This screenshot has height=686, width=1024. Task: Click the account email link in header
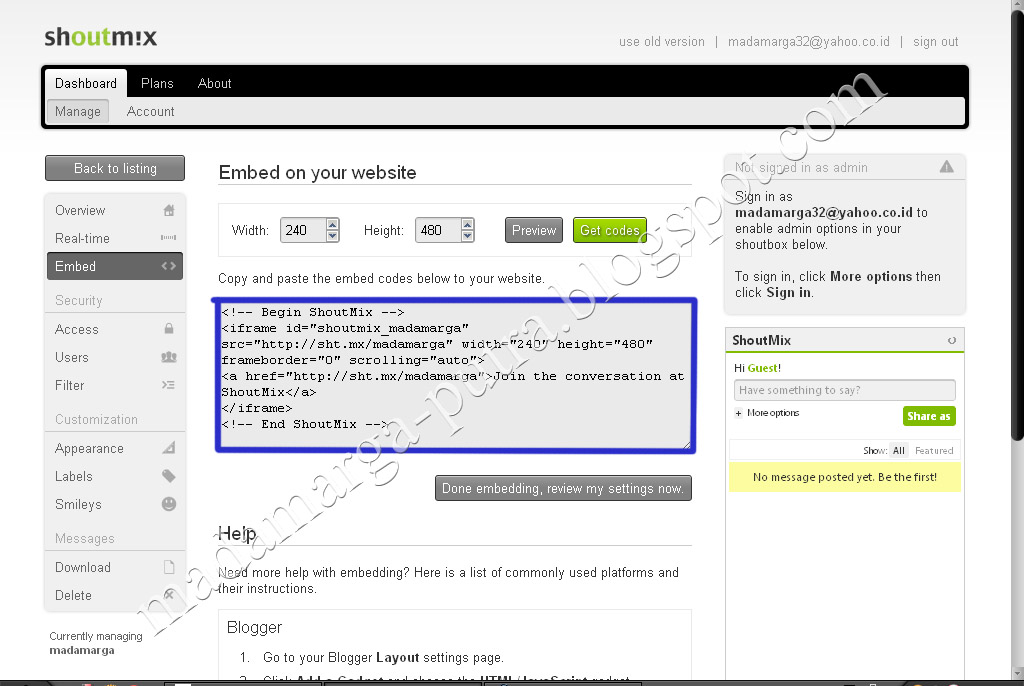808,42
